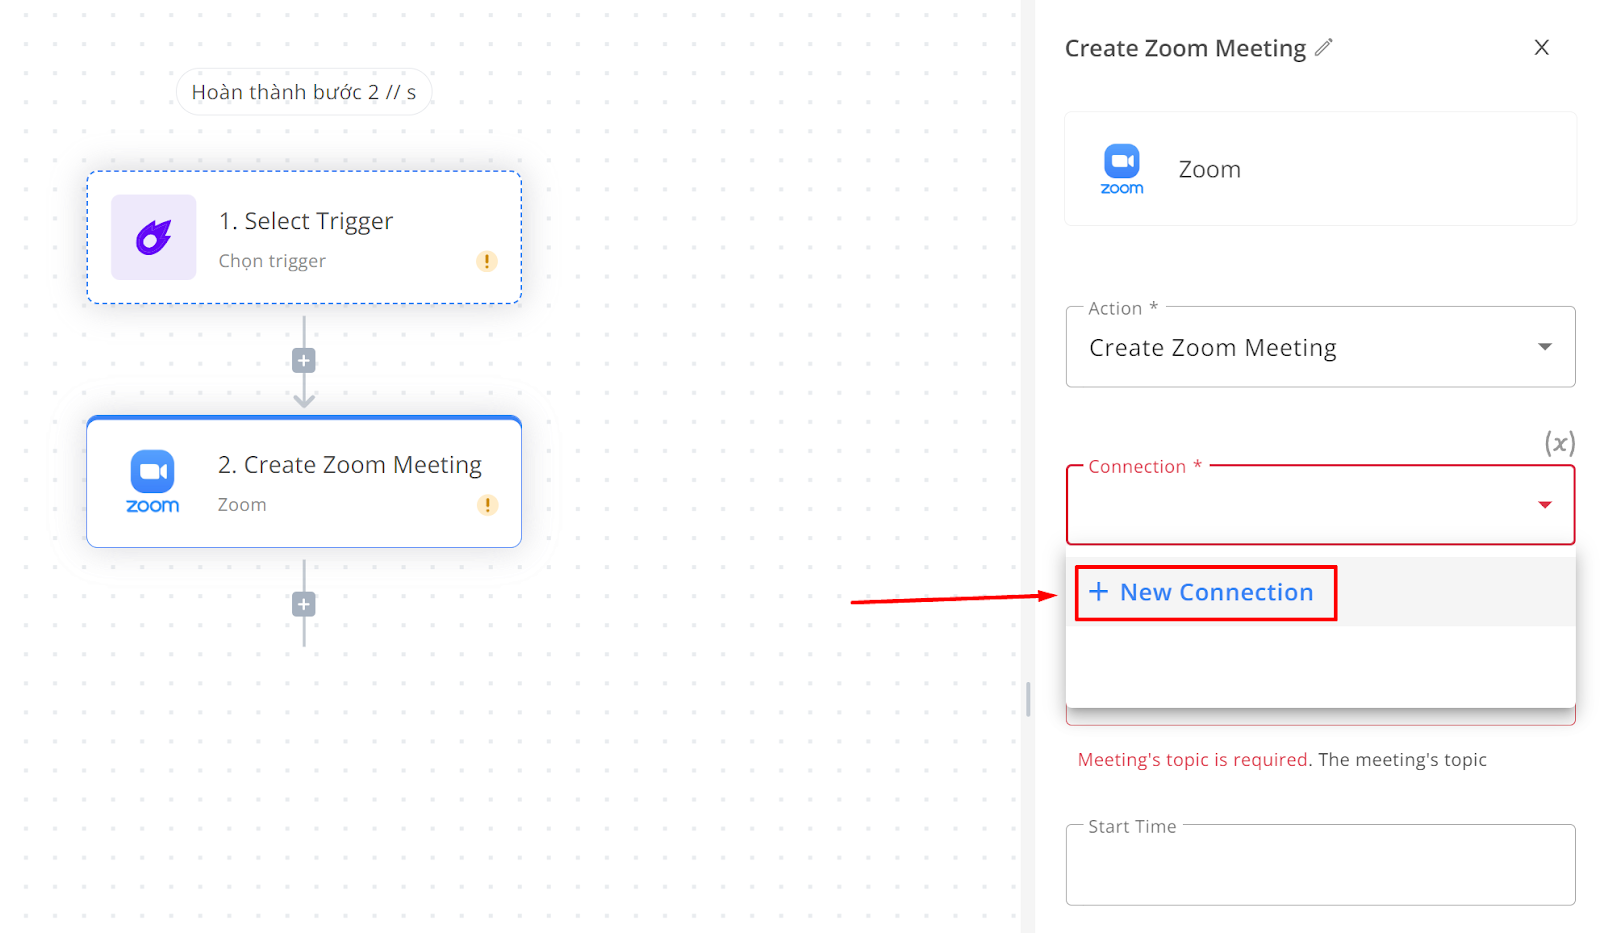
Task: Click the Zoom app name card
Action: 1320,169
